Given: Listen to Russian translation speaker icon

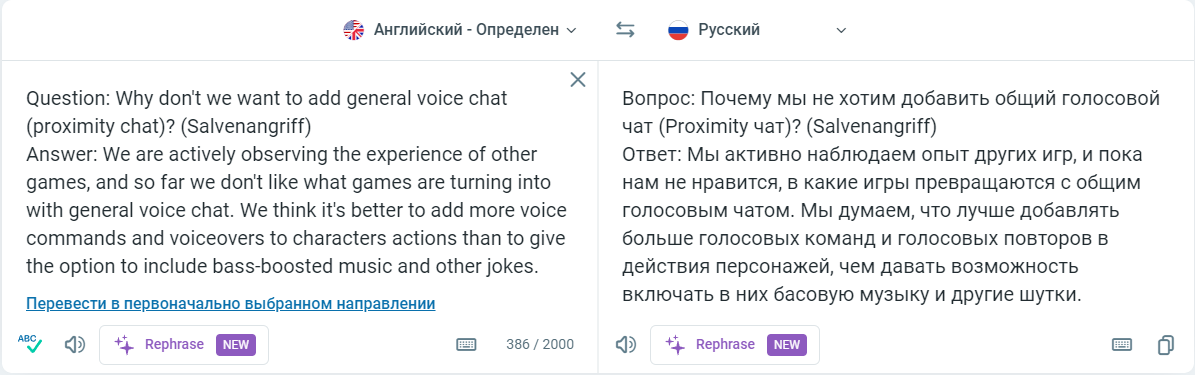Looking at the screenshot, I should tap(625, 345).
